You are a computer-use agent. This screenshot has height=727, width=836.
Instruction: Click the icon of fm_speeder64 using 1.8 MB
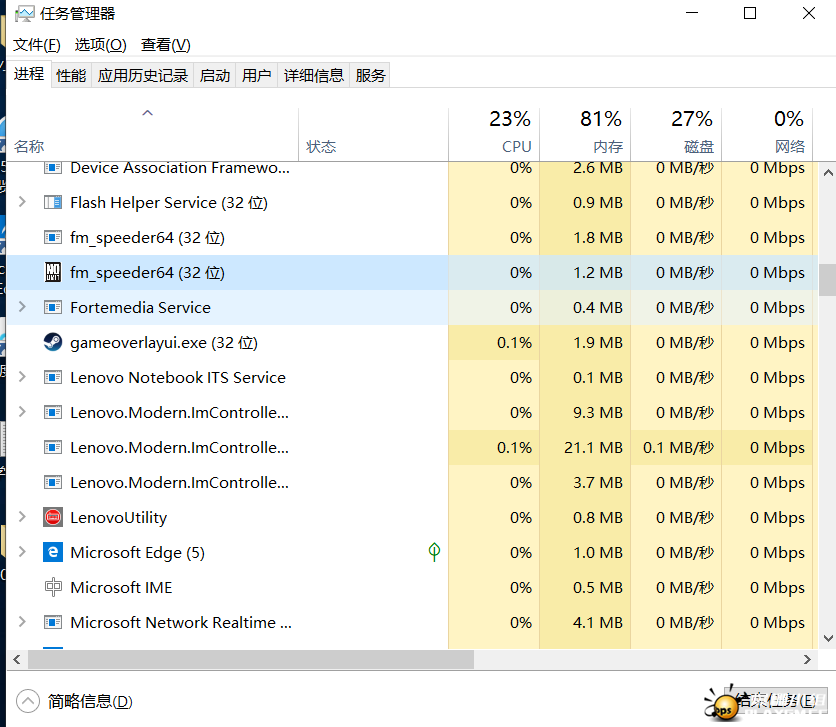(x=53, y=237)
